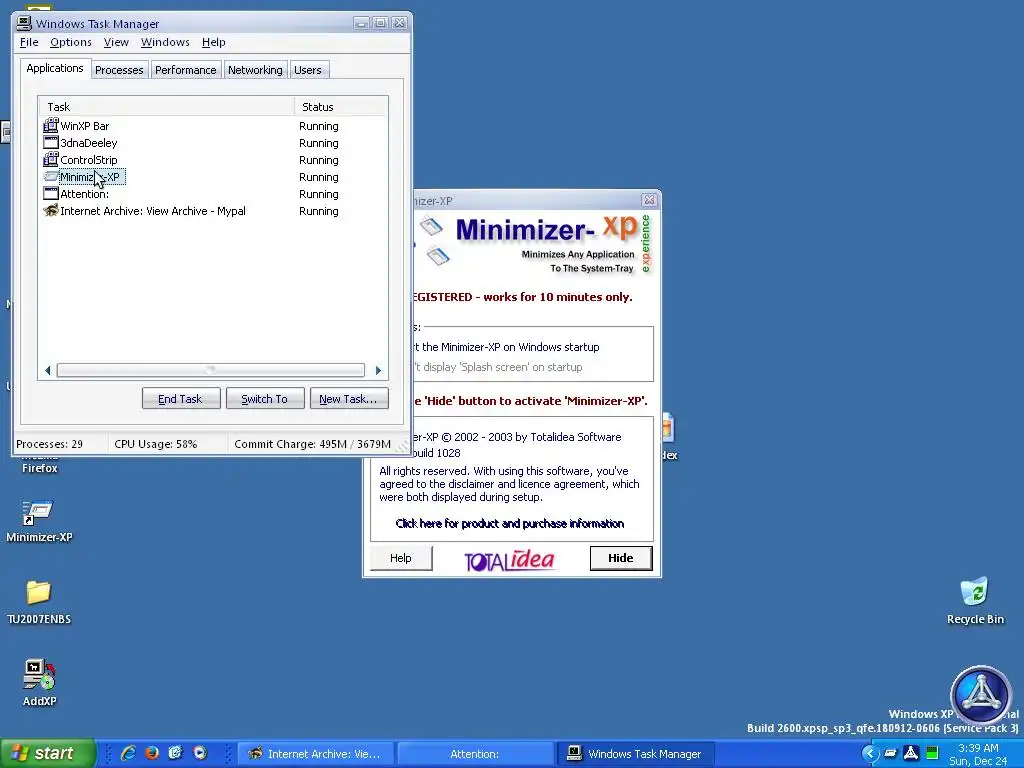
Task: Click Switch To button
Action: 264,399
